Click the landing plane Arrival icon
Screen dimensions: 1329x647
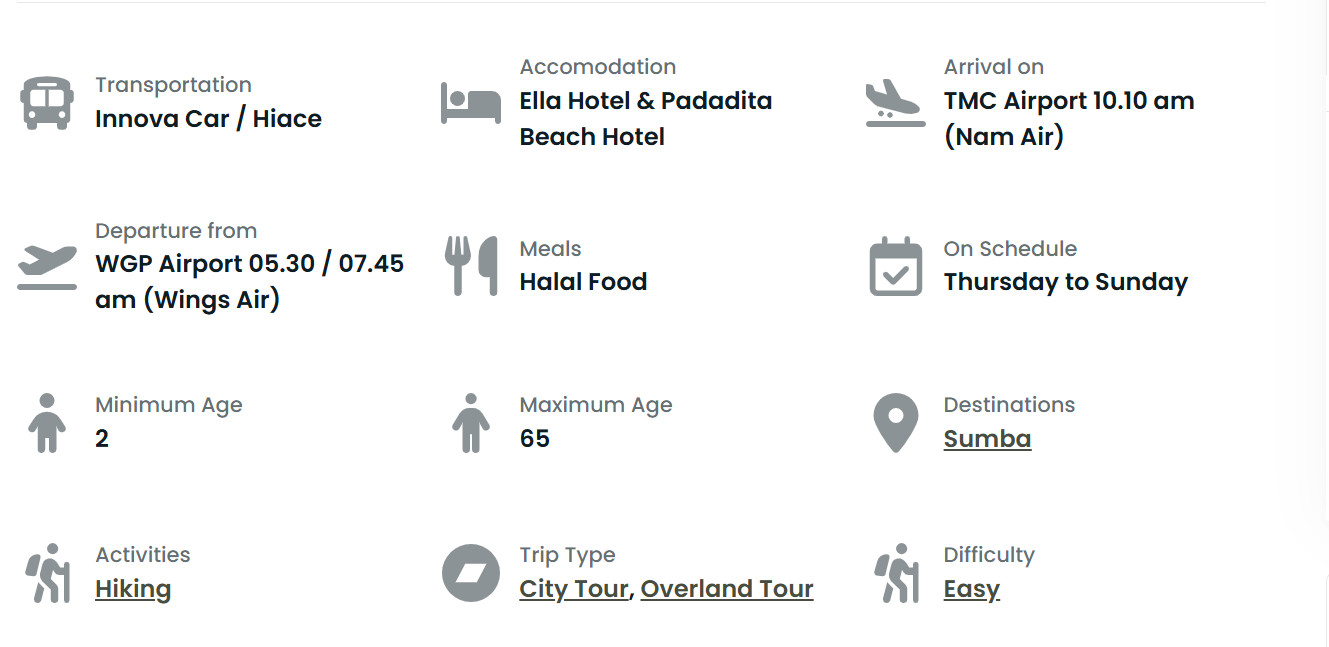click(x=895, y=103)
